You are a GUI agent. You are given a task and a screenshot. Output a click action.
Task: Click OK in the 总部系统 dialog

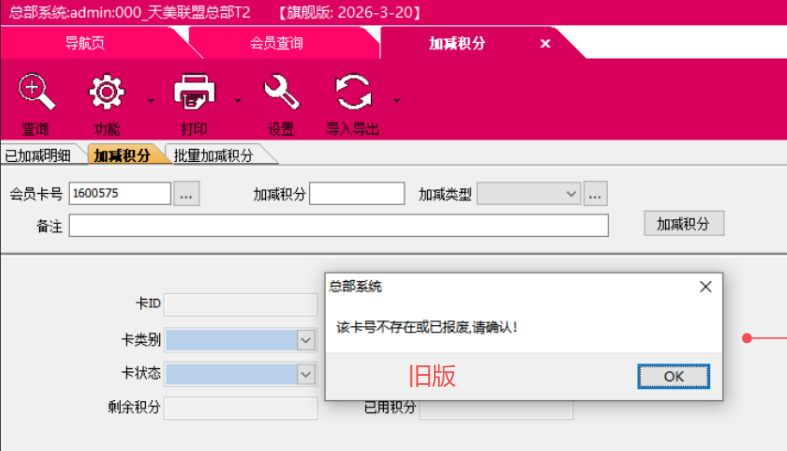pyautogui.click(x=673, y=376)
